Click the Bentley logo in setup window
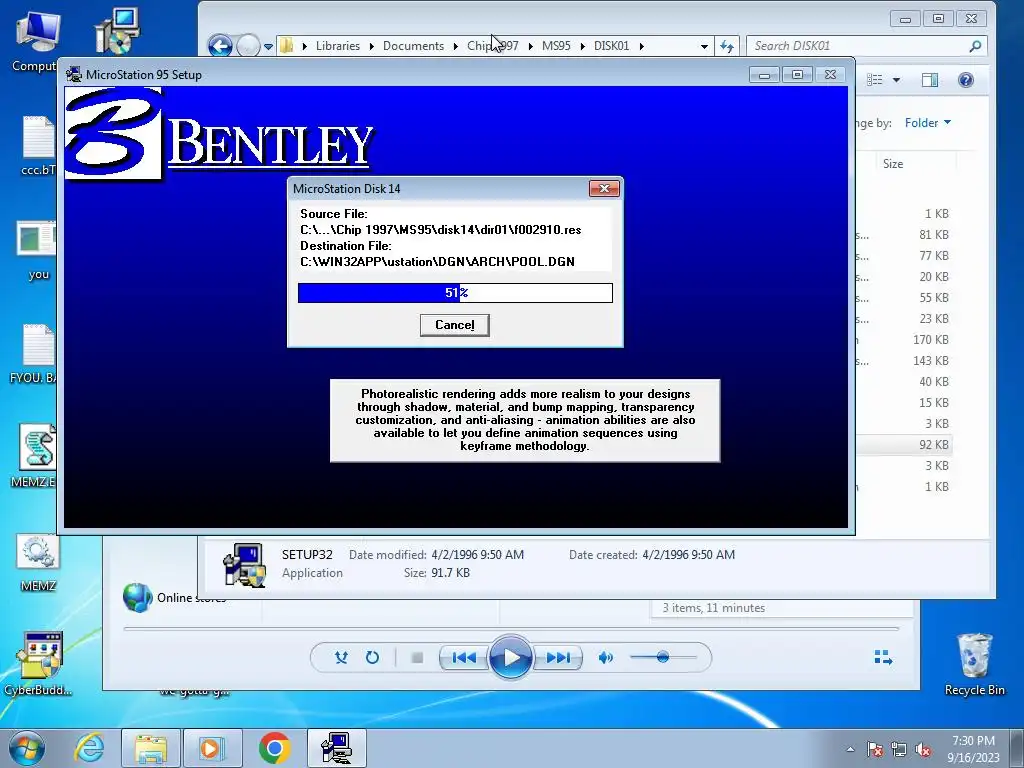Screen dimensions: 1024x768 (x=220, y=135)
